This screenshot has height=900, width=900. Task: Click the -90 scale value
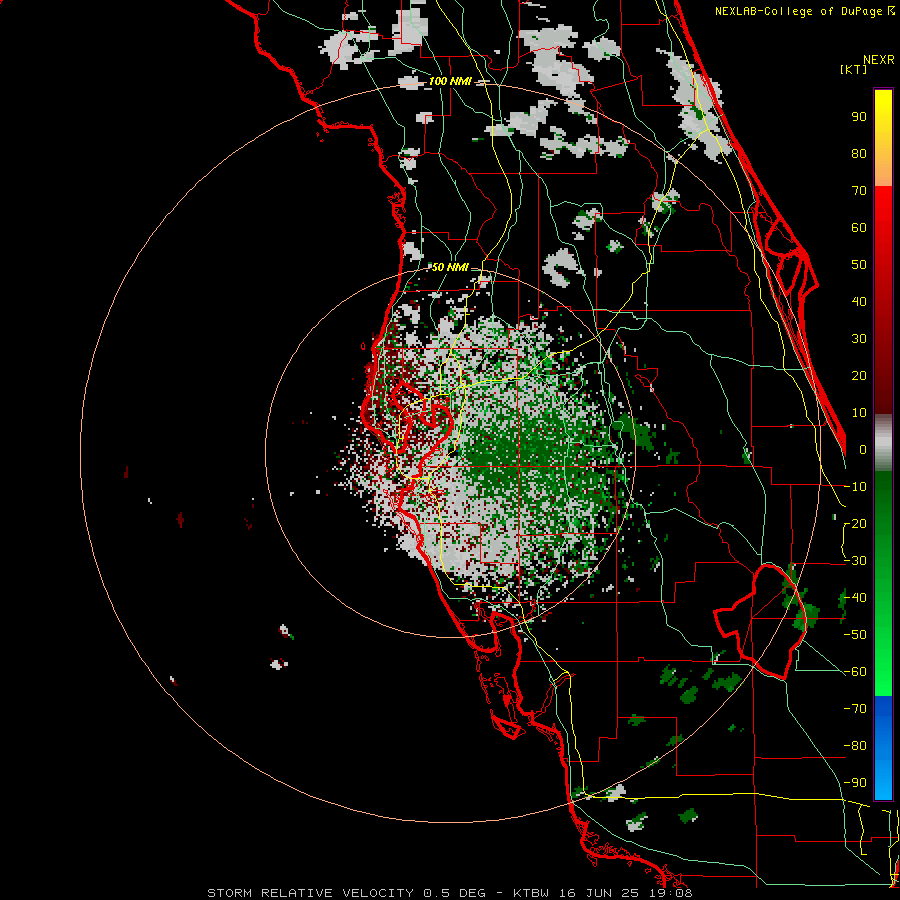[855, 783]
